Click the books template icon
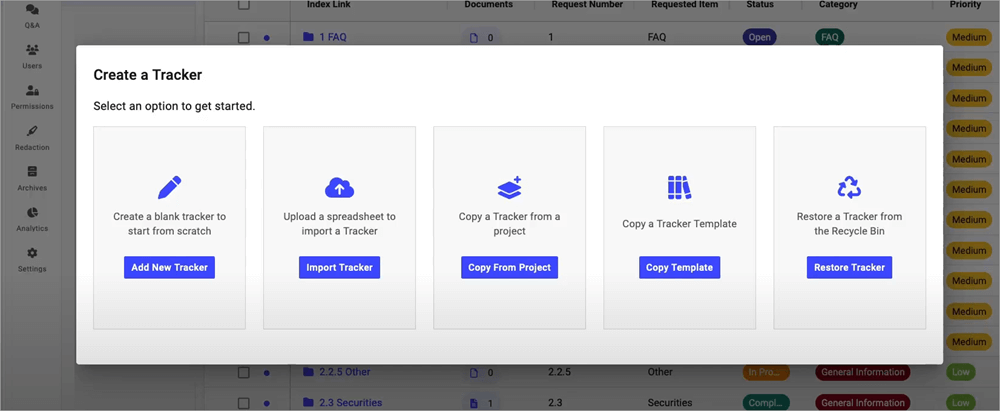The width and height of the screenshot is (1000, 412). point(679,187)
